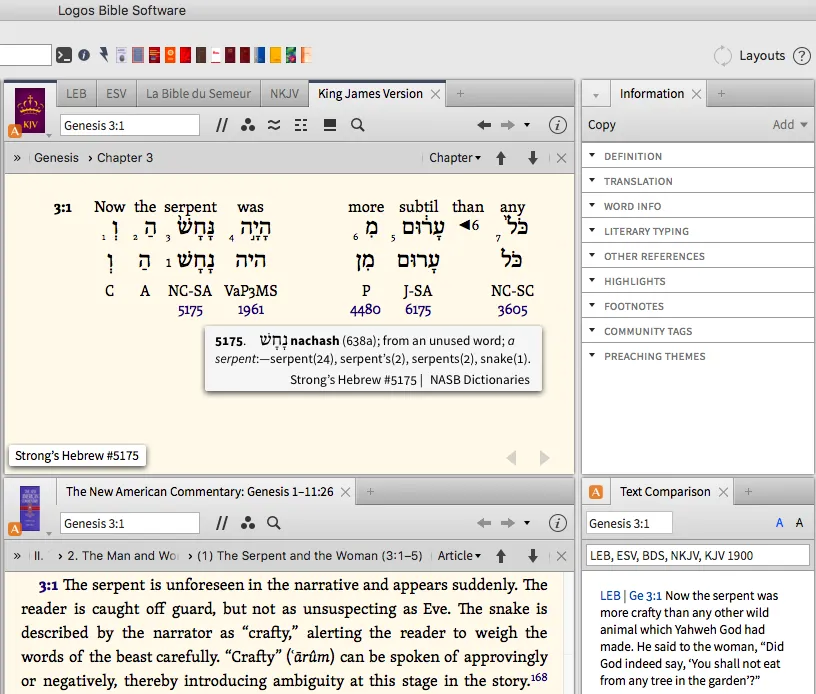Click Strong's number 6175 link

coord(418,310)
